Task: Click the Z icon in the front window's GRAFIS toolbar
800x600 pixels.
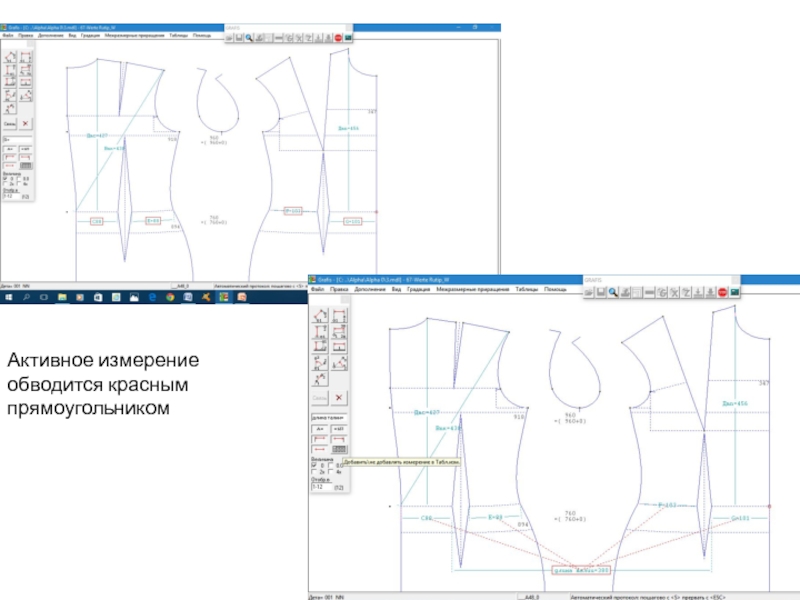Action: tap(686, 292)
